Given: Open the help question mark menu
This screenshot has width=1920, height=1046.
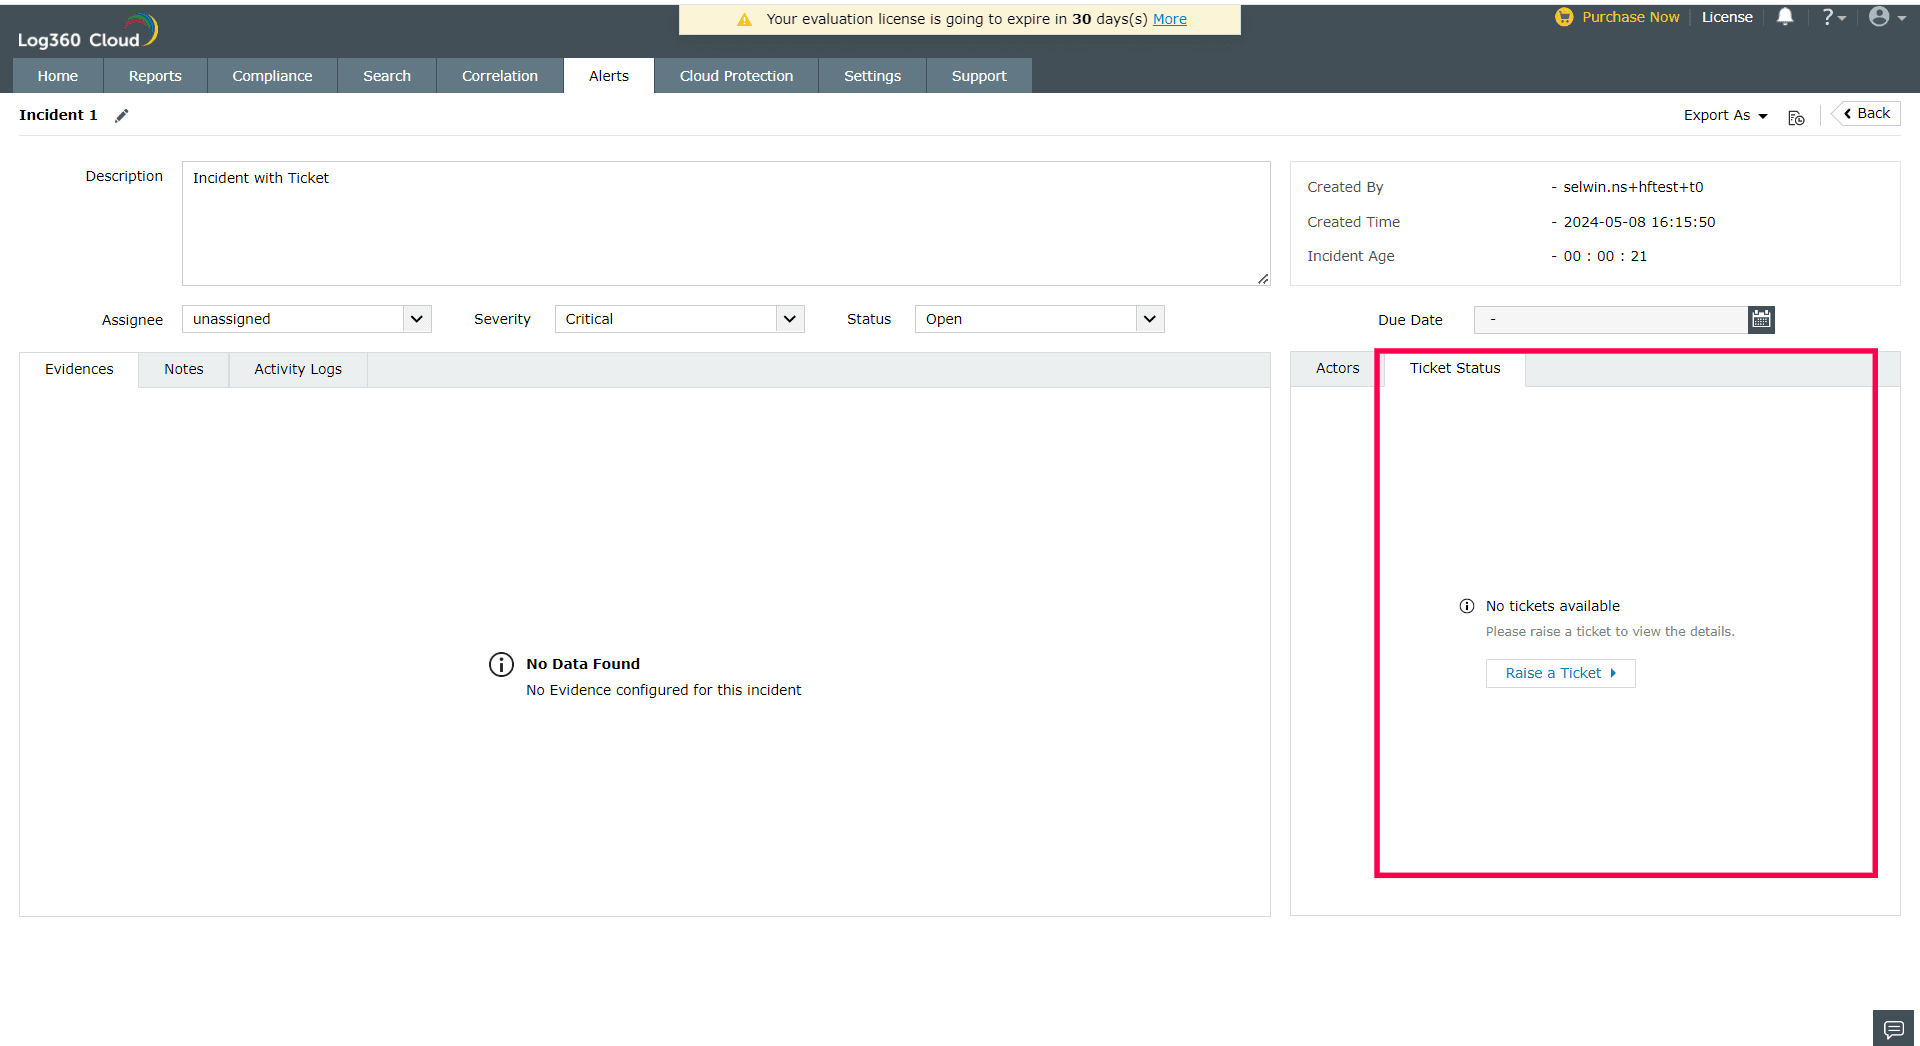Looking at the screenshot, I should (1830, 17).
